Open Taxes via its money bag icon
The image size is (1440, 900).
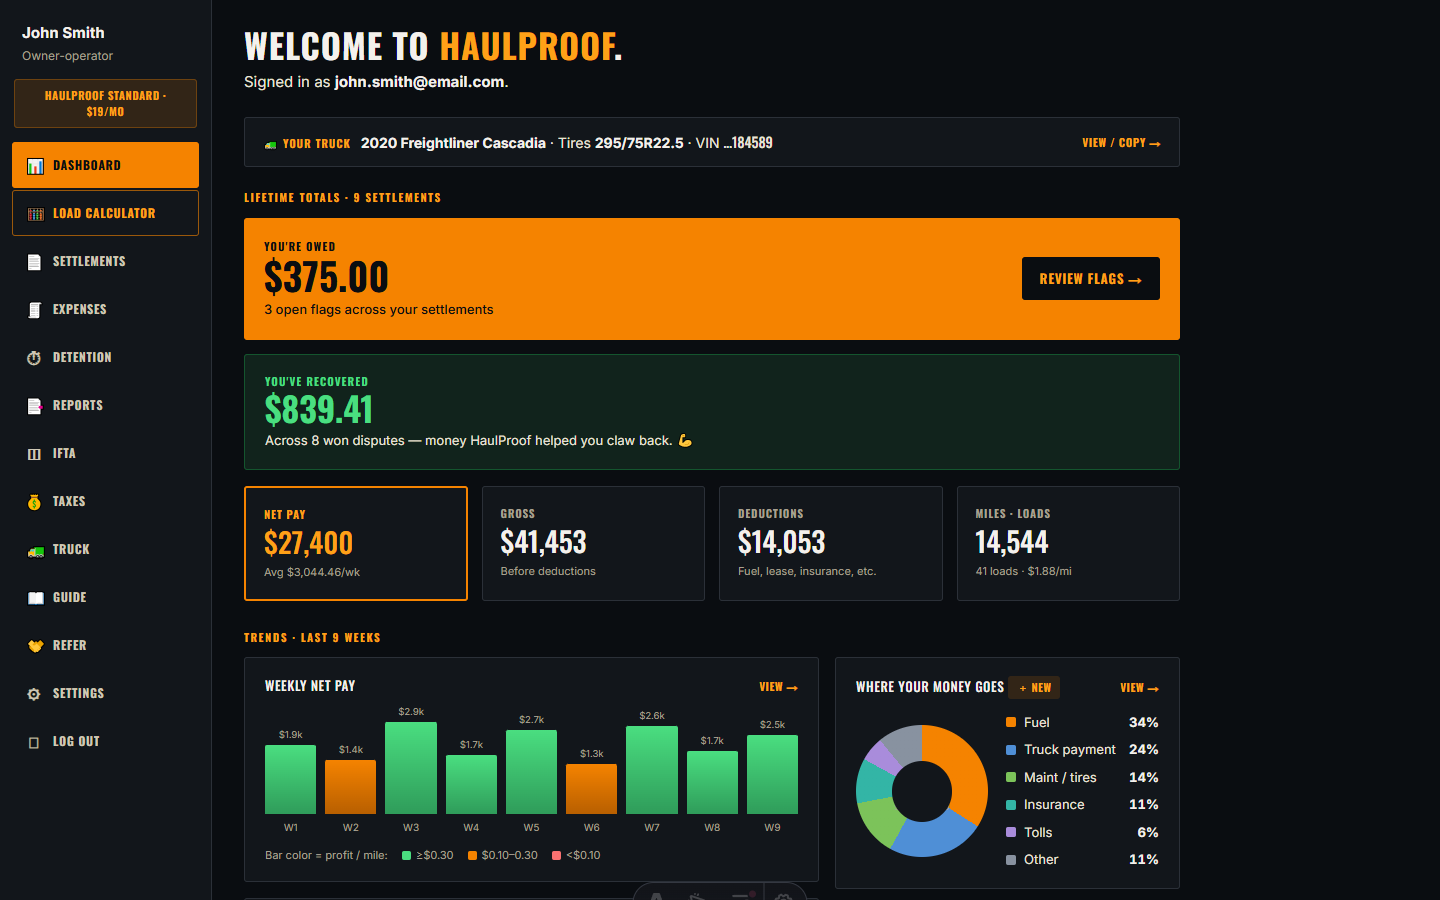click(35, 502)
